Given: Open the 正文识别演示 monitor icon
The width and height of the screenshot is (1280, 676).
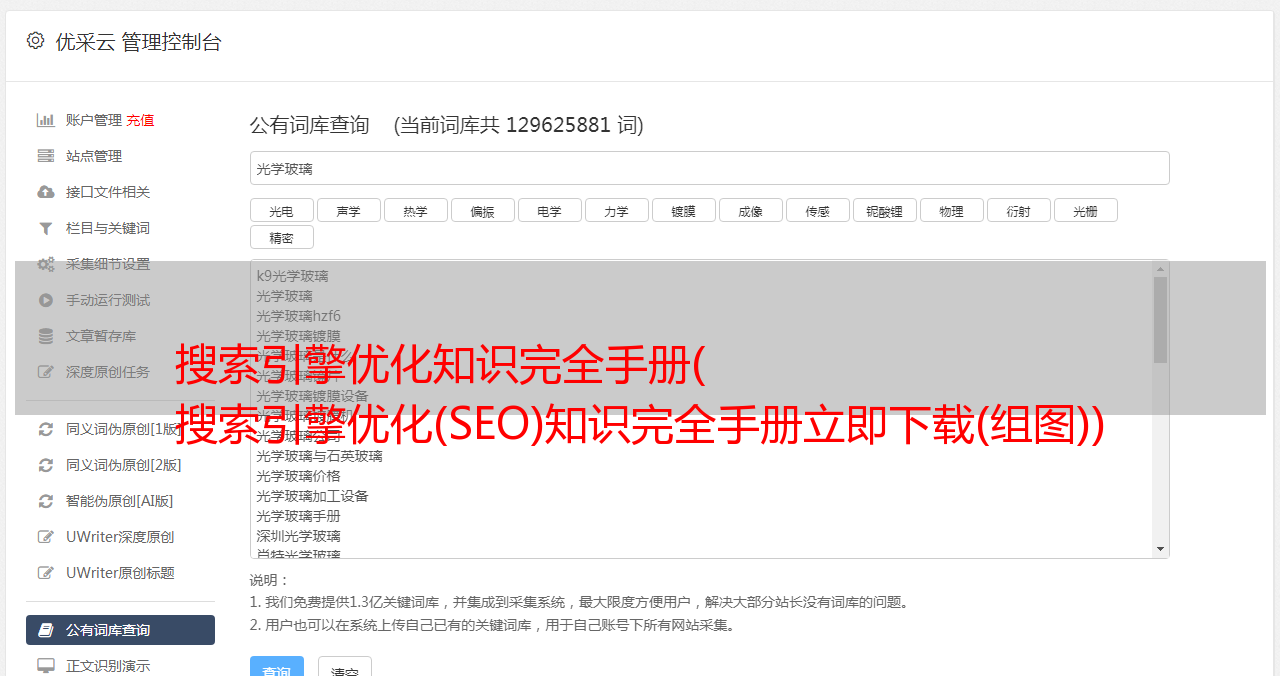Looking at the screenshot, I should pyautogui.click(x=45, y=666).
